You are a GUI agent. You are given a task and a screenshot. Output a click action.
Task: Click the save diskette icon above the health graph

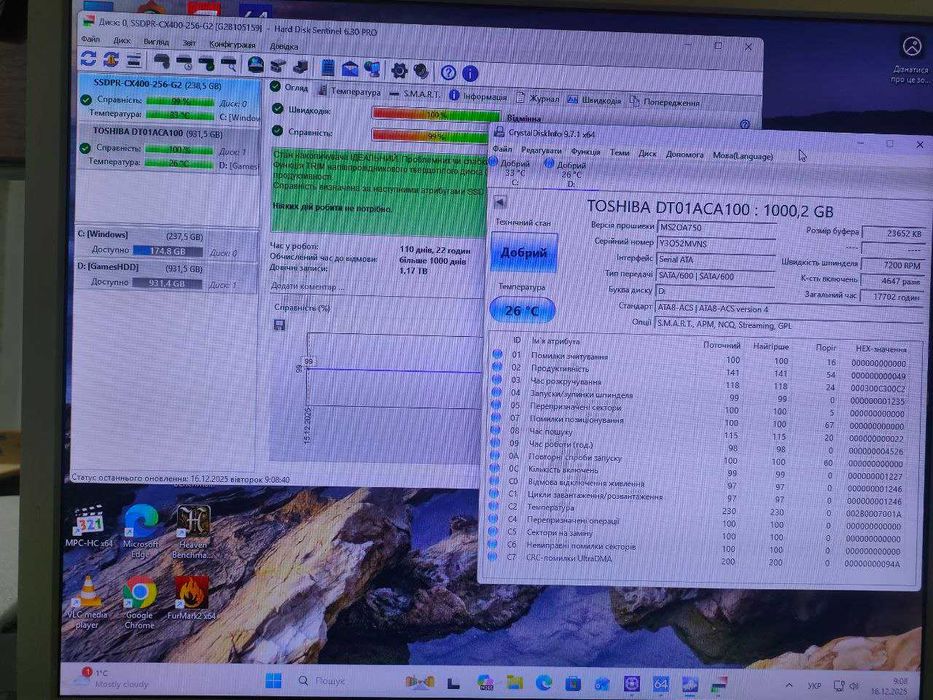[x=279, y=325]
